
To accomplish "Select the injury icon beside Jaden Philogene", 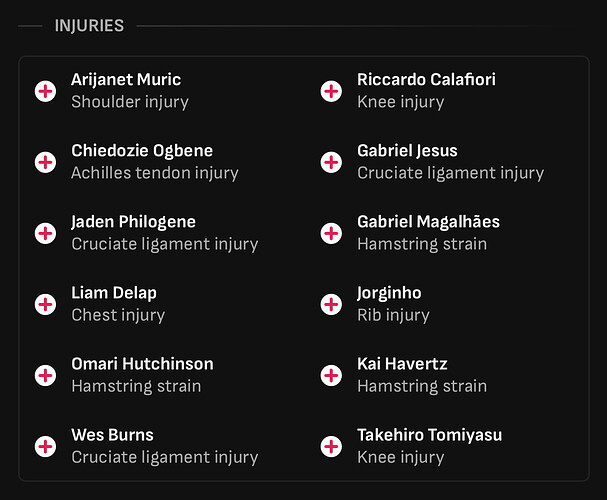I will [x=45, y=233].
